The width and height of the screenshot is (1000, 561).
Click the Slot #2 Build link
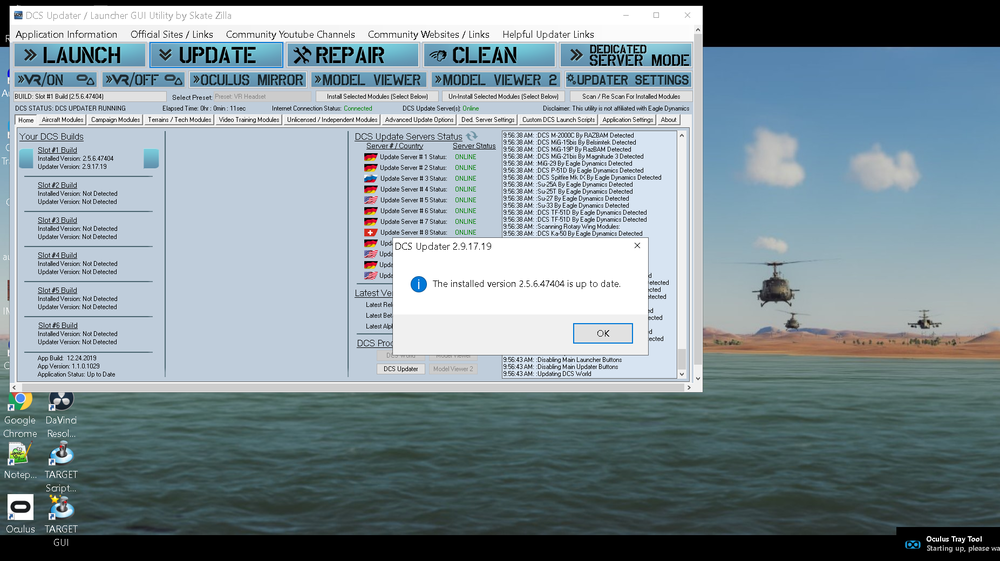57,186
